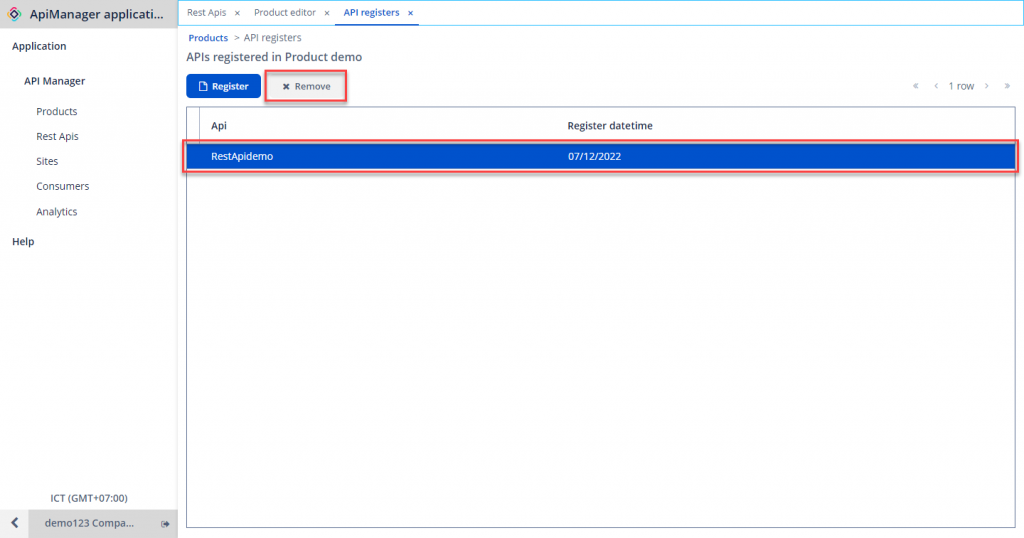The height and width of the screenshot is (538, 1024).
Task: Click the logout icon beside demo123 Company
Action: tap(165, 523)
